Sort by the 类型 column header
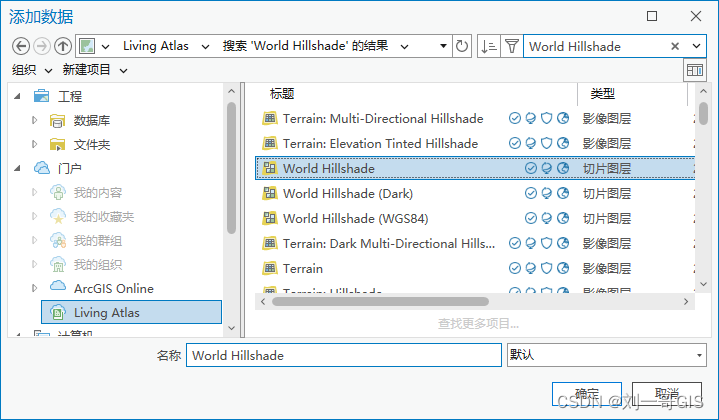This screenshot has width=719, height=420. pos(603,94)
